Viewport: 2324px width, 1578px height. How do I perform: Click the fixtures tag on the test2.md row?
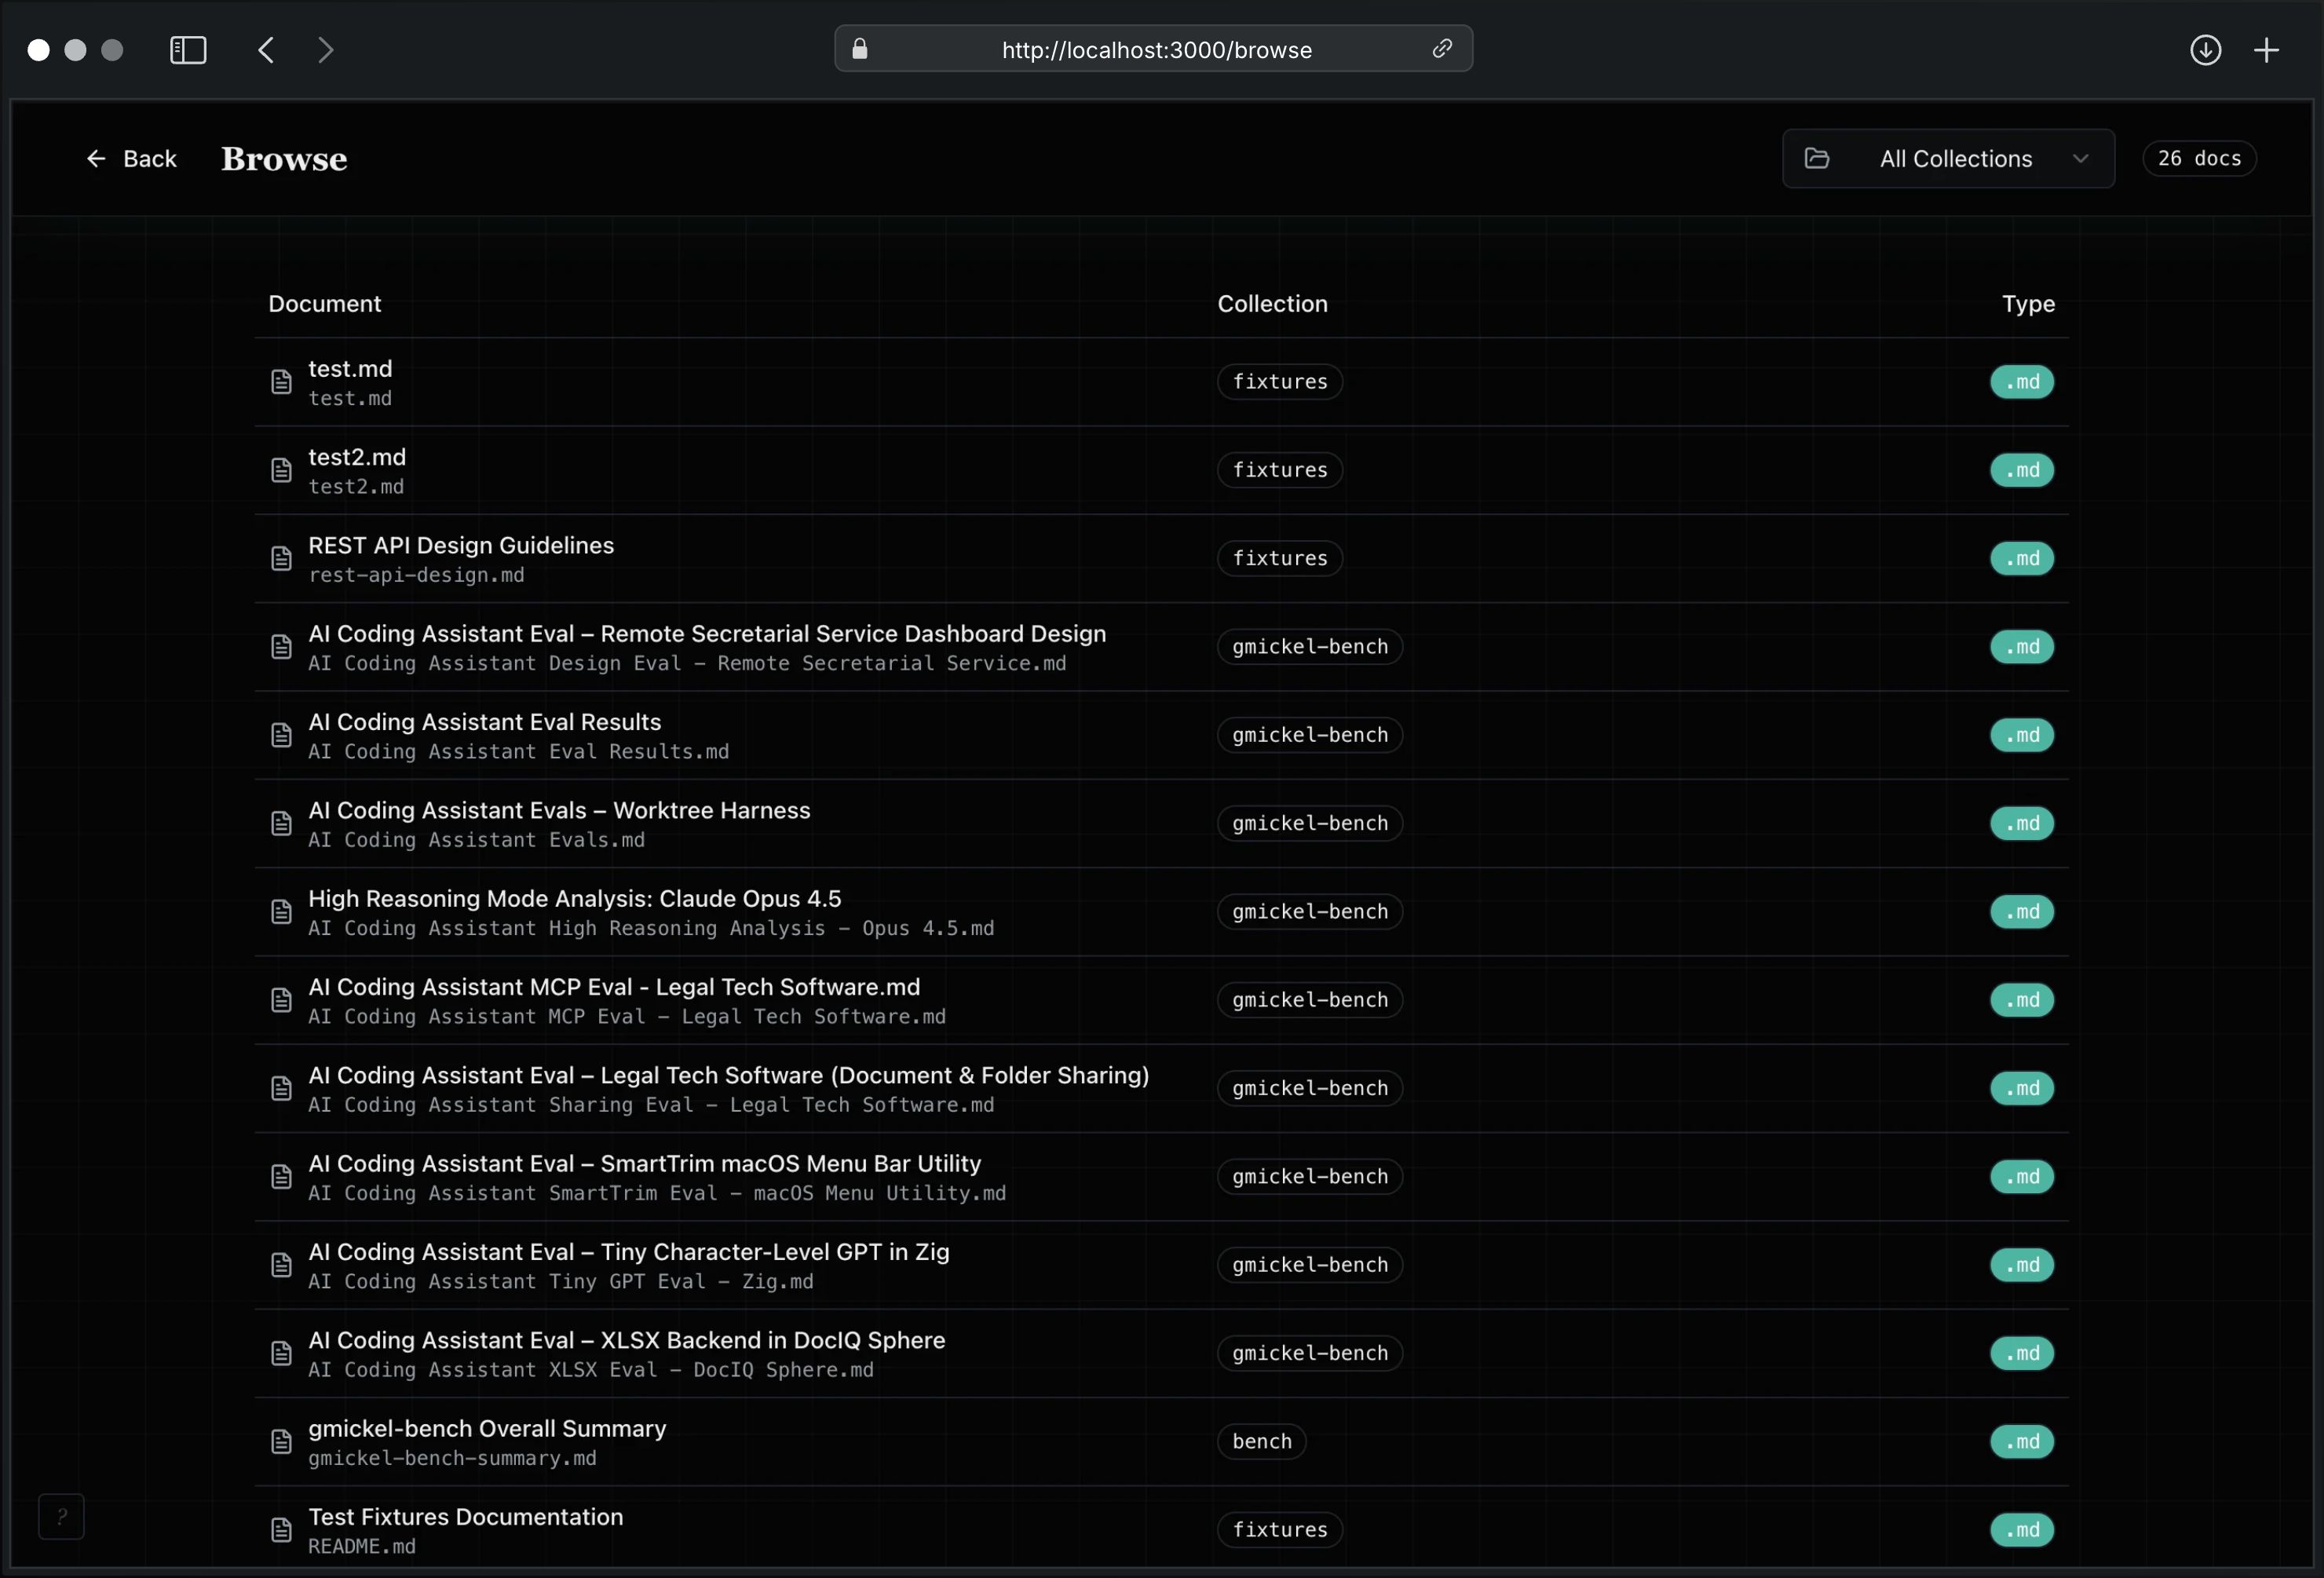click(1279, 470)
